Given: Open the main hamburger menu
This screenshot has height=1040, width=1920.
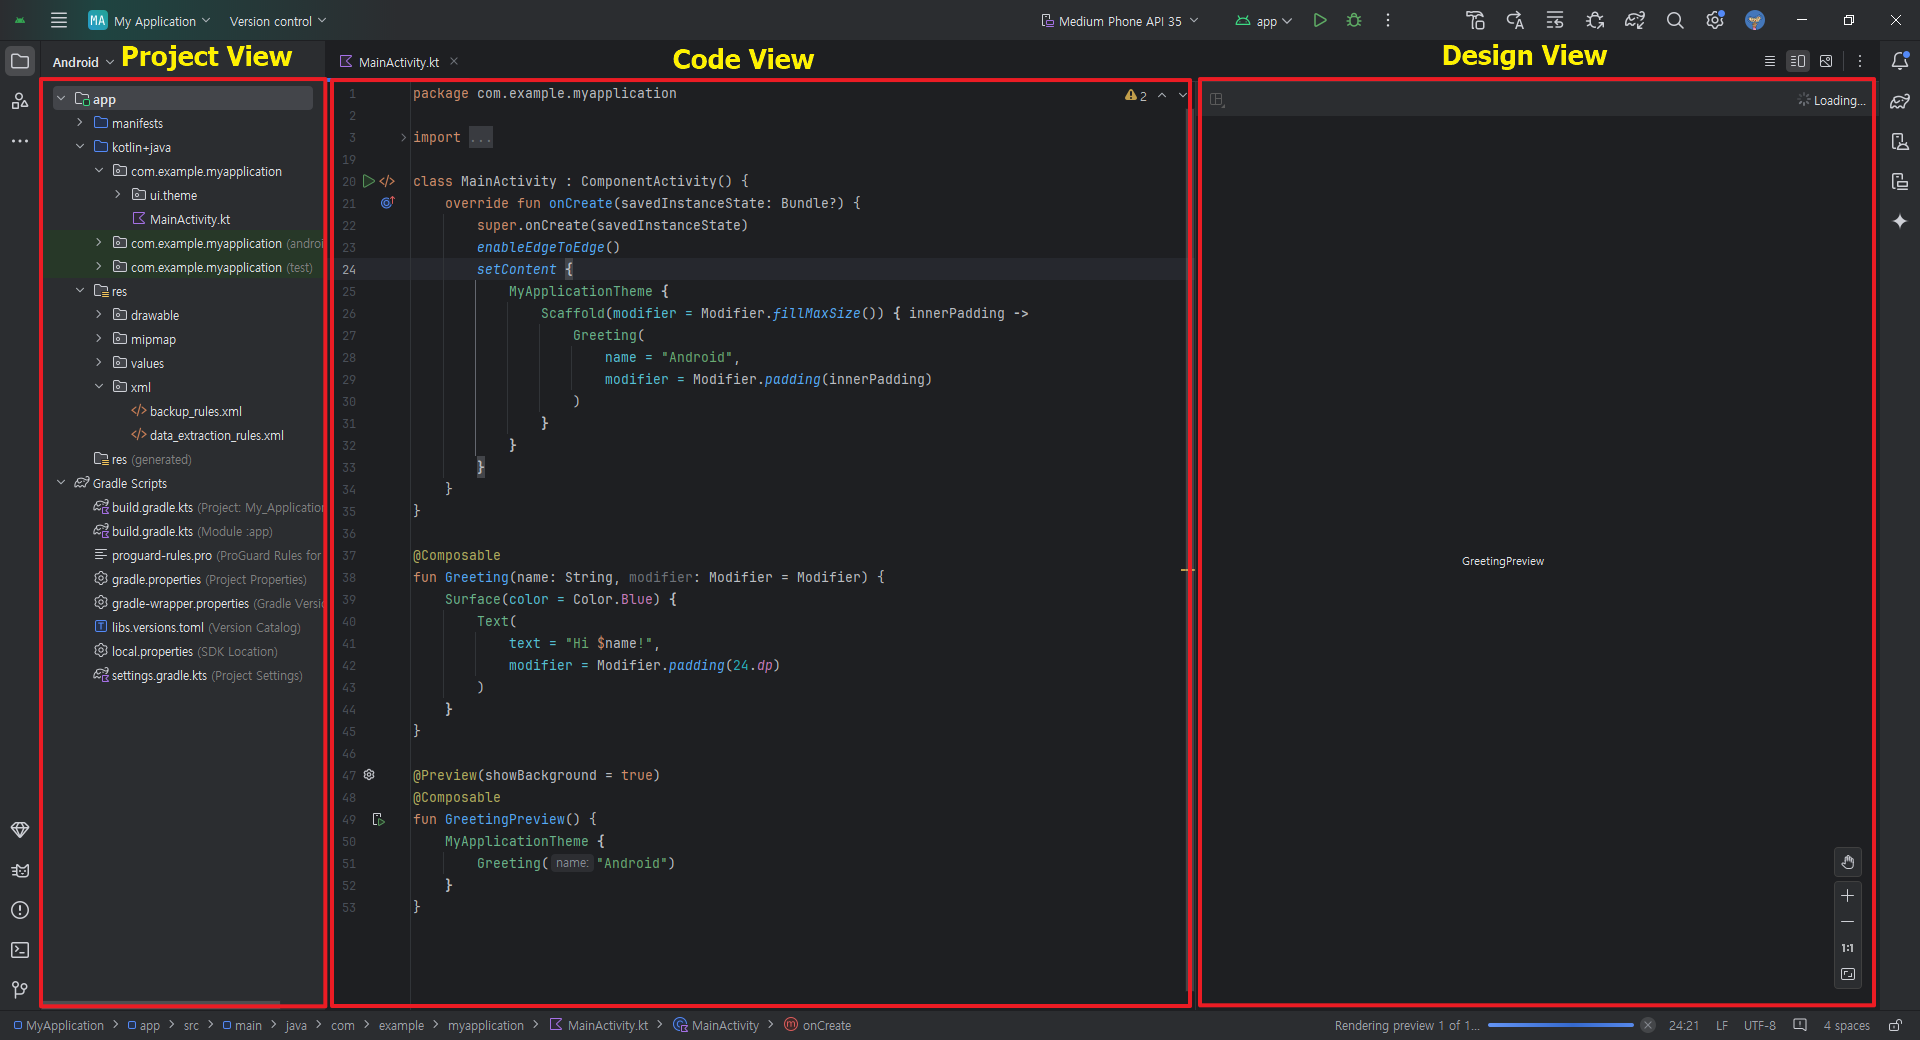Looking at the screenshot, I should coord(59,20).
